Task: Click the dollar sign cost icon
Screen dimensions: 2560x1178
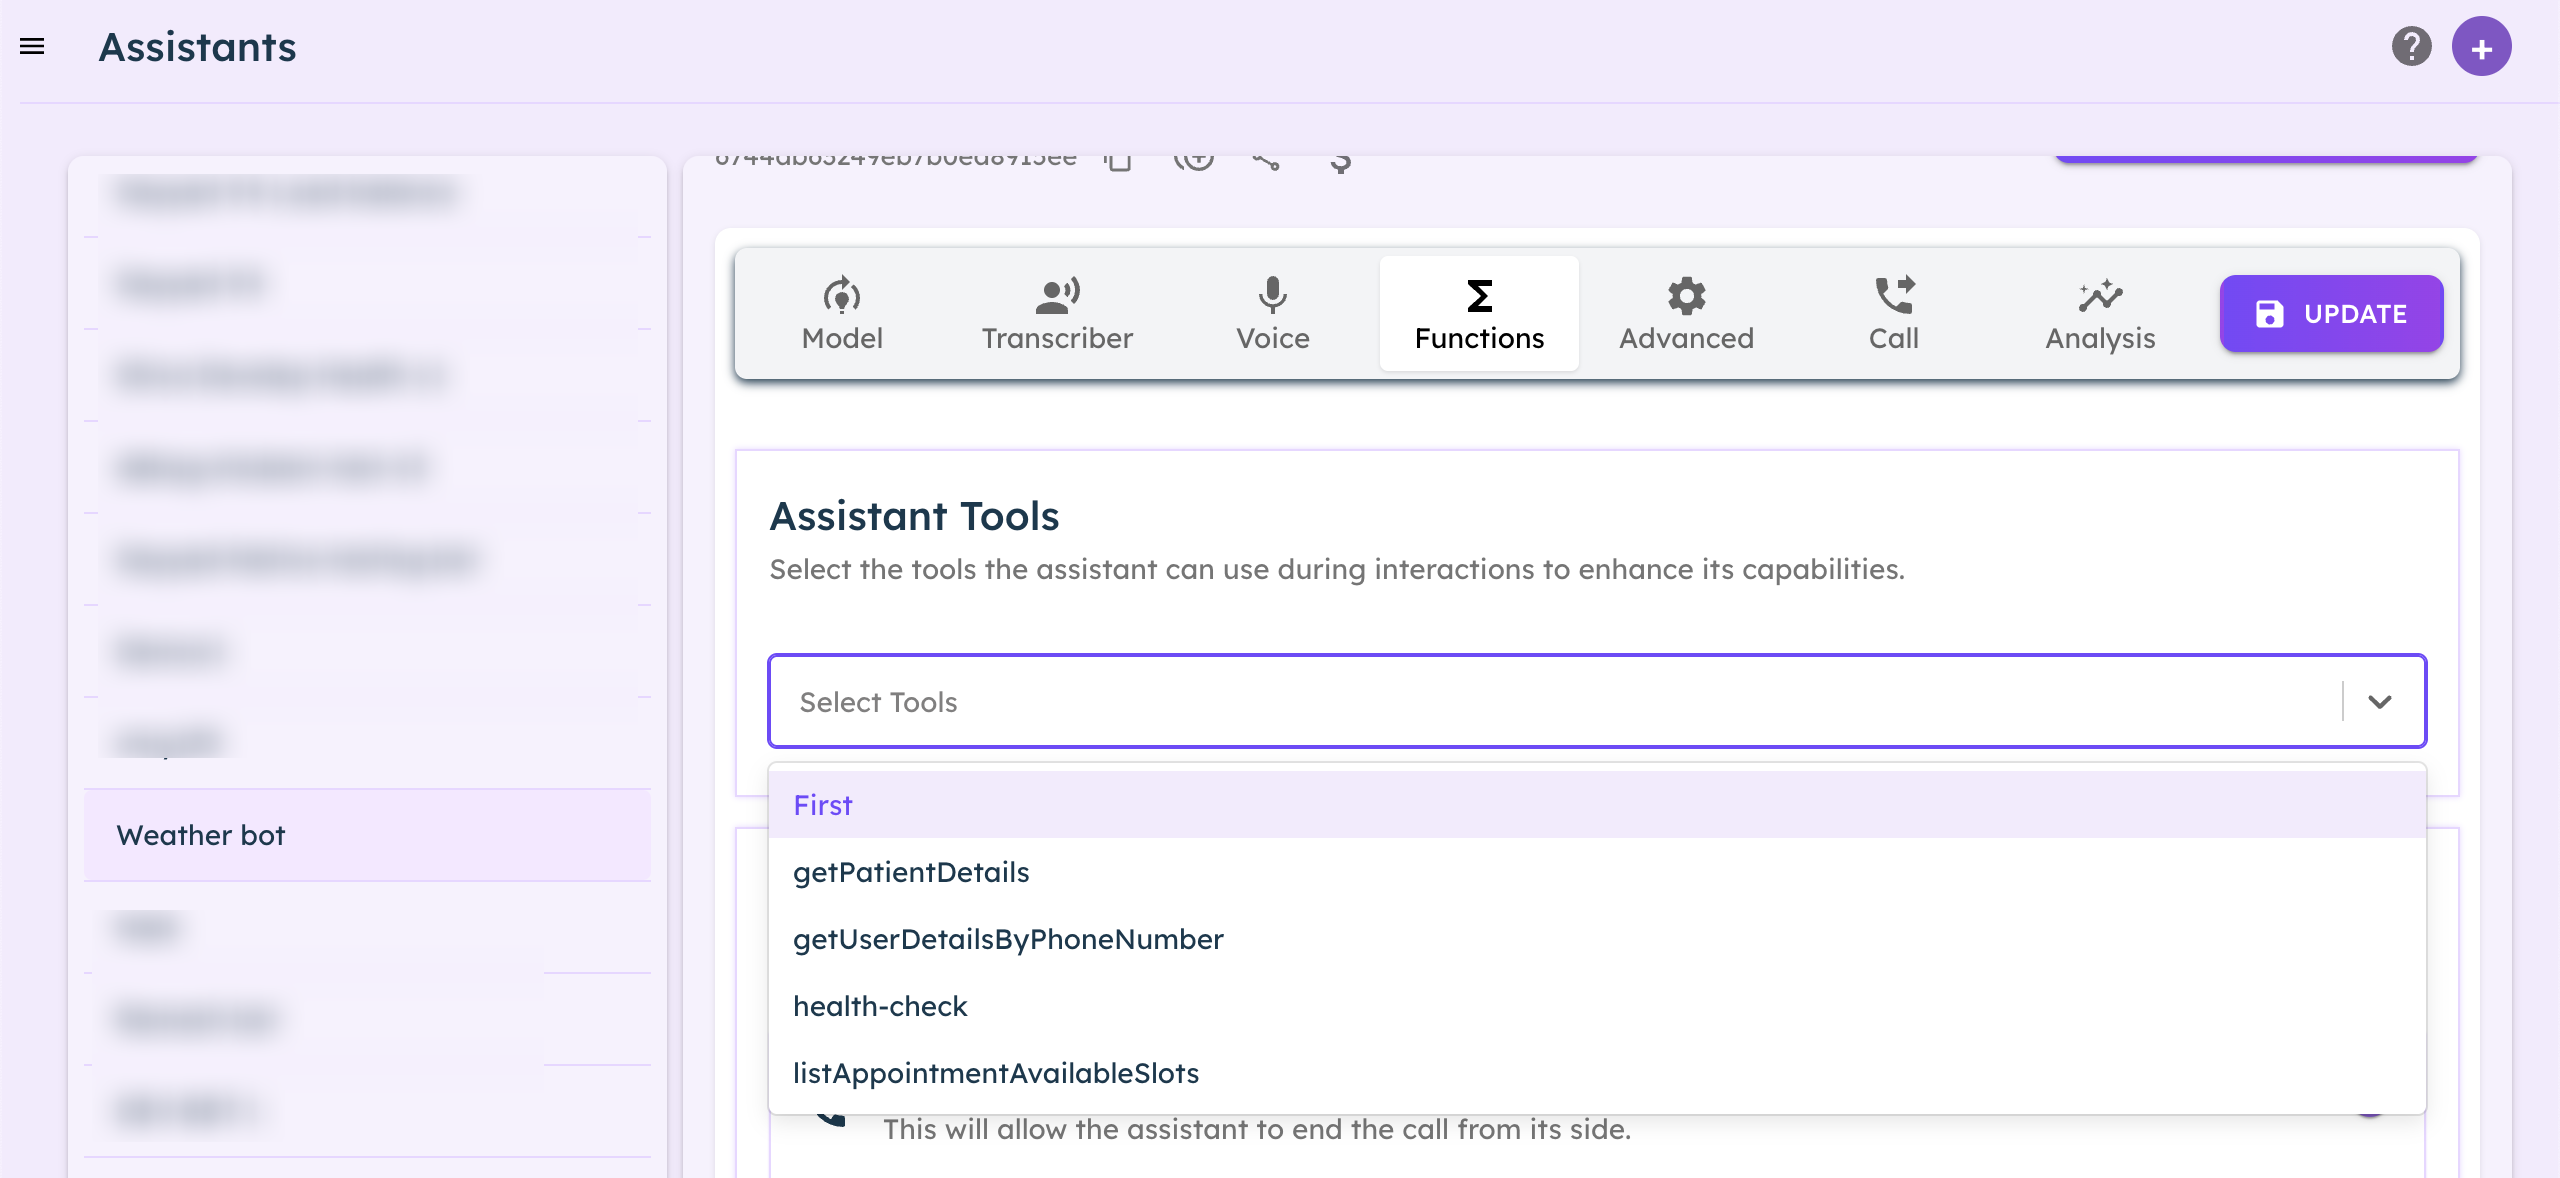Action: click(x=1341, y=162)
